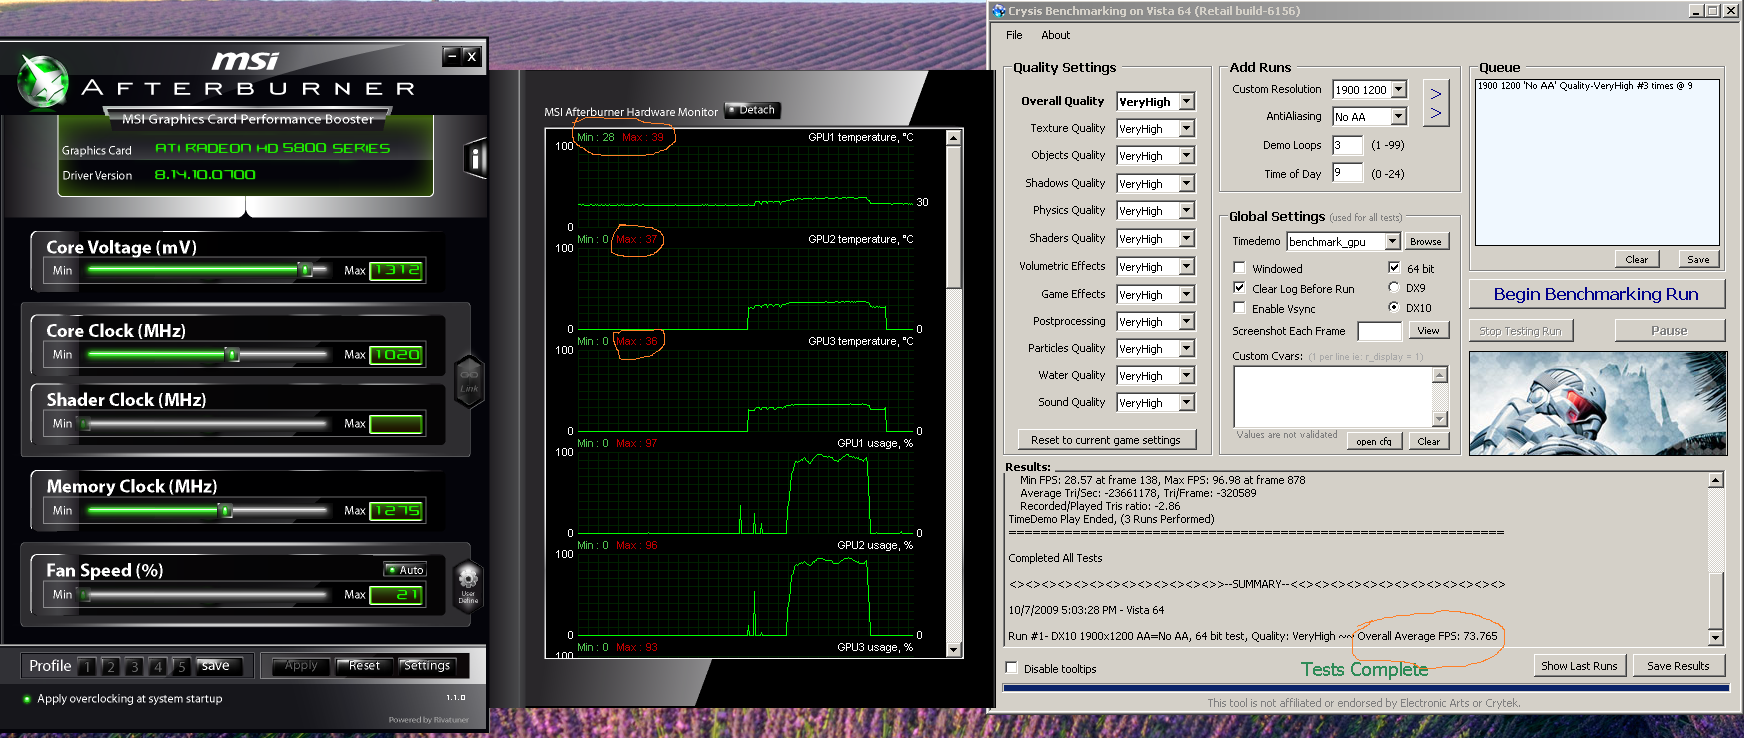Select profile slot 3 in Afterburner
The width and height of the screenshot is (1744, 738).
(x=134, y=667)
